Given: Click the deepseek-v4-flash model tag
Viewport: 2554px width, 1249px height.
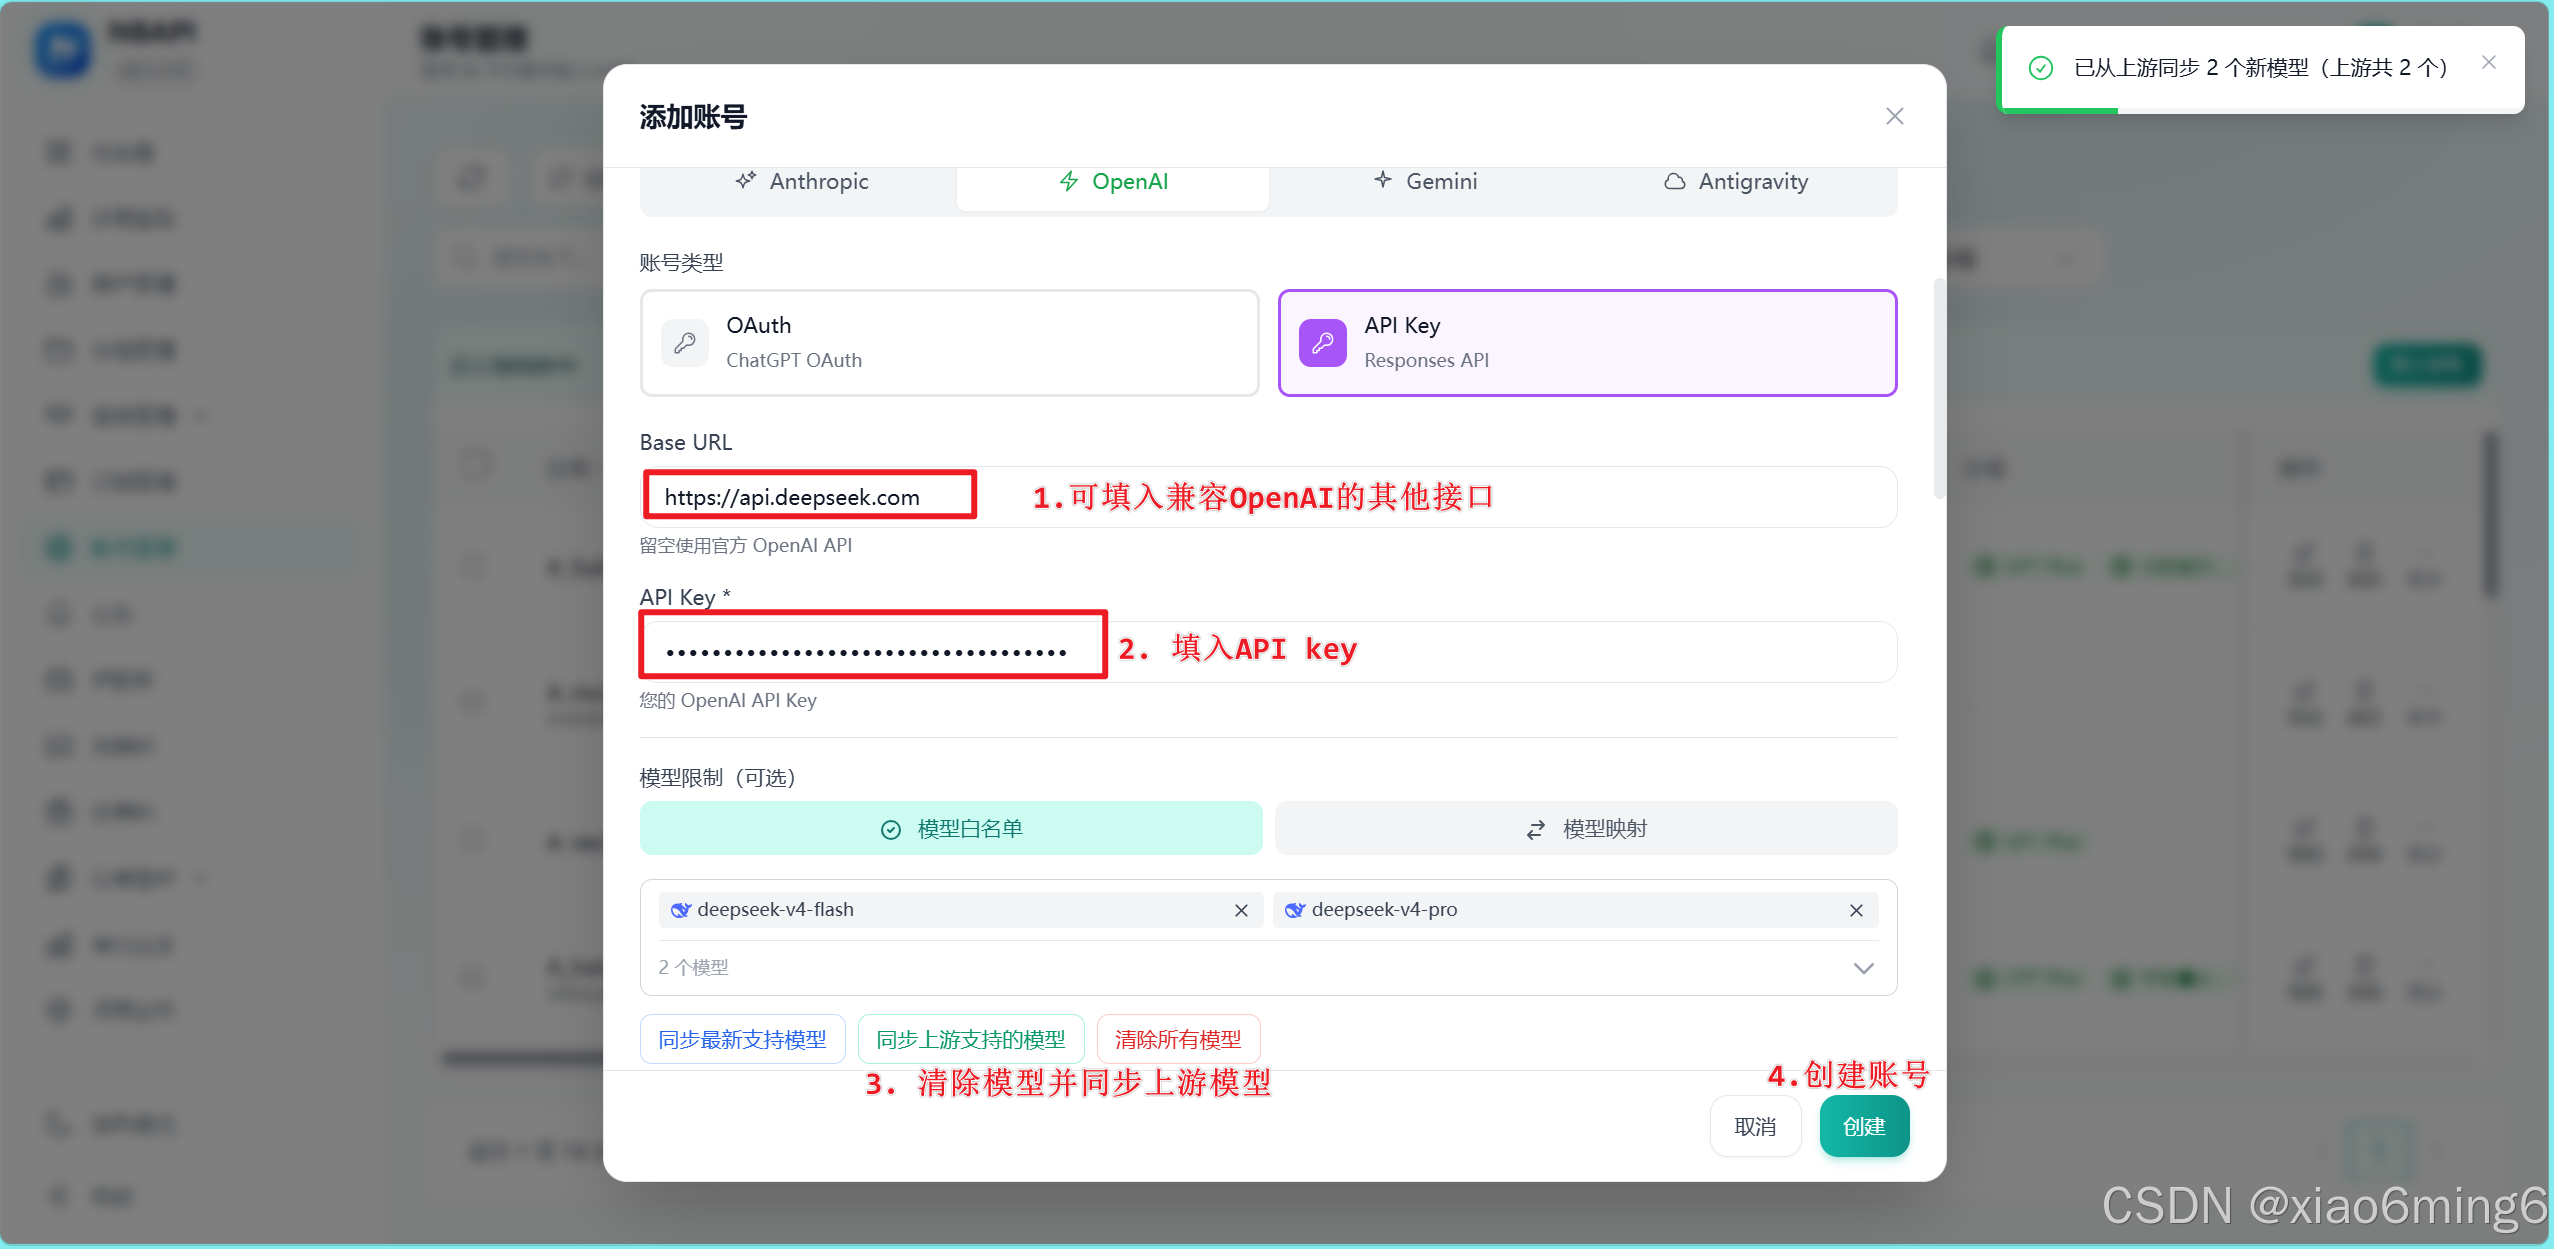Looking at the screenshot, I should [961, 910].
